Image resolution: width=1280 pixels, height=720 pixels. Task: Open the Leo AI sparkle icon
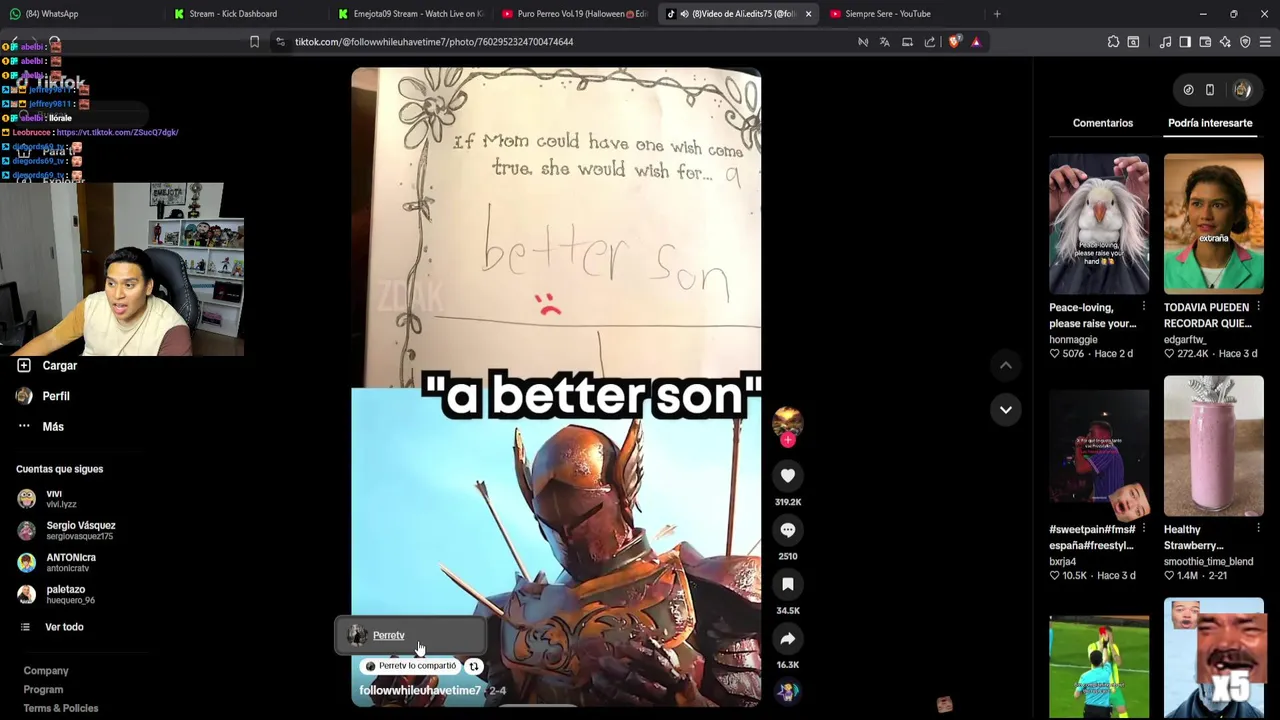click(1225, 42)
